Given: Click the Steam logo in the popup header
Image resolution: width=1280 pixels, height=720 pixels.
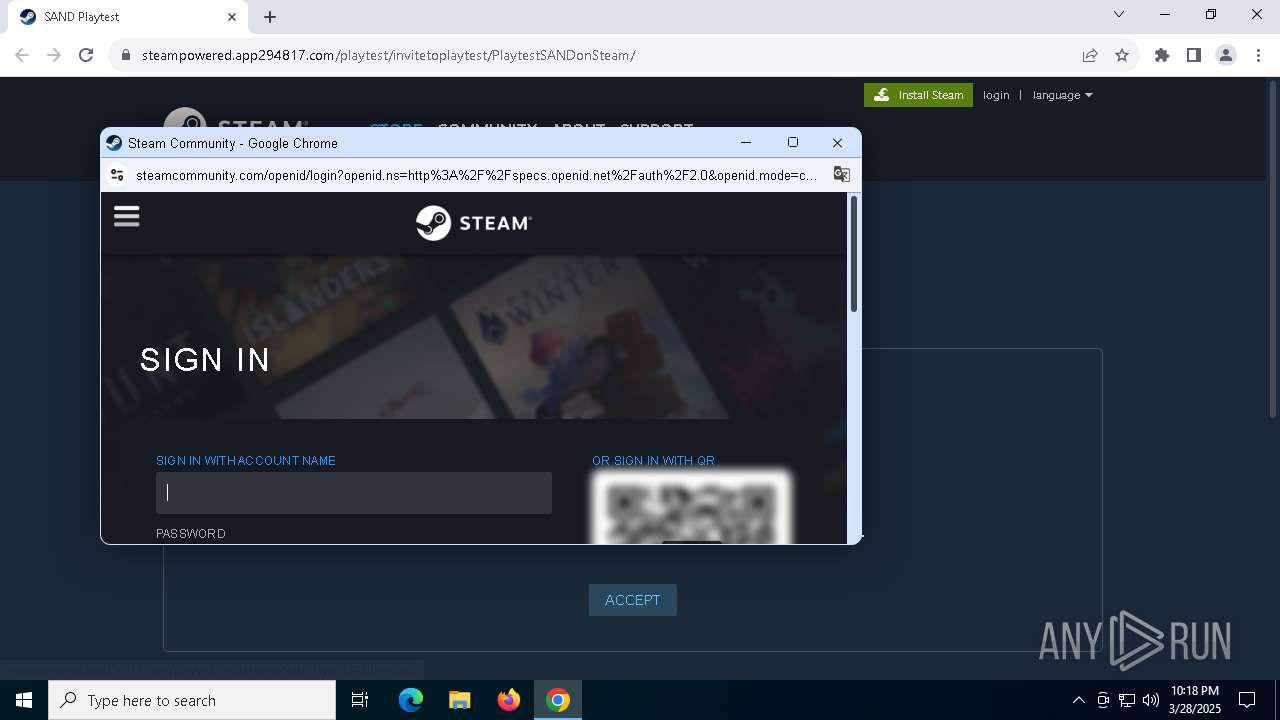Looking at the screenshot, I should (x=474, y=222).
